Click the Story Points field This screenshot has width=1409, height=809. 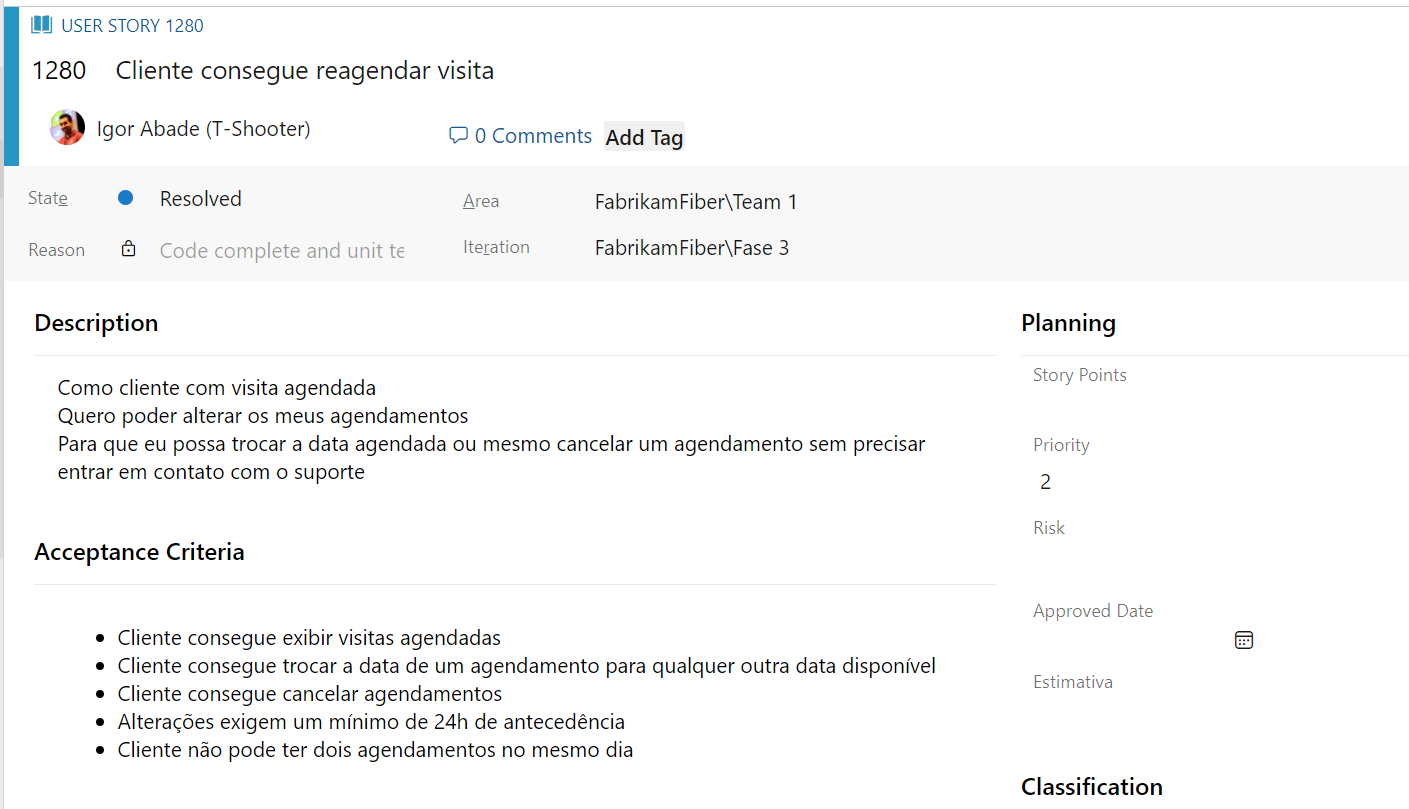(x=1140, y=404)
